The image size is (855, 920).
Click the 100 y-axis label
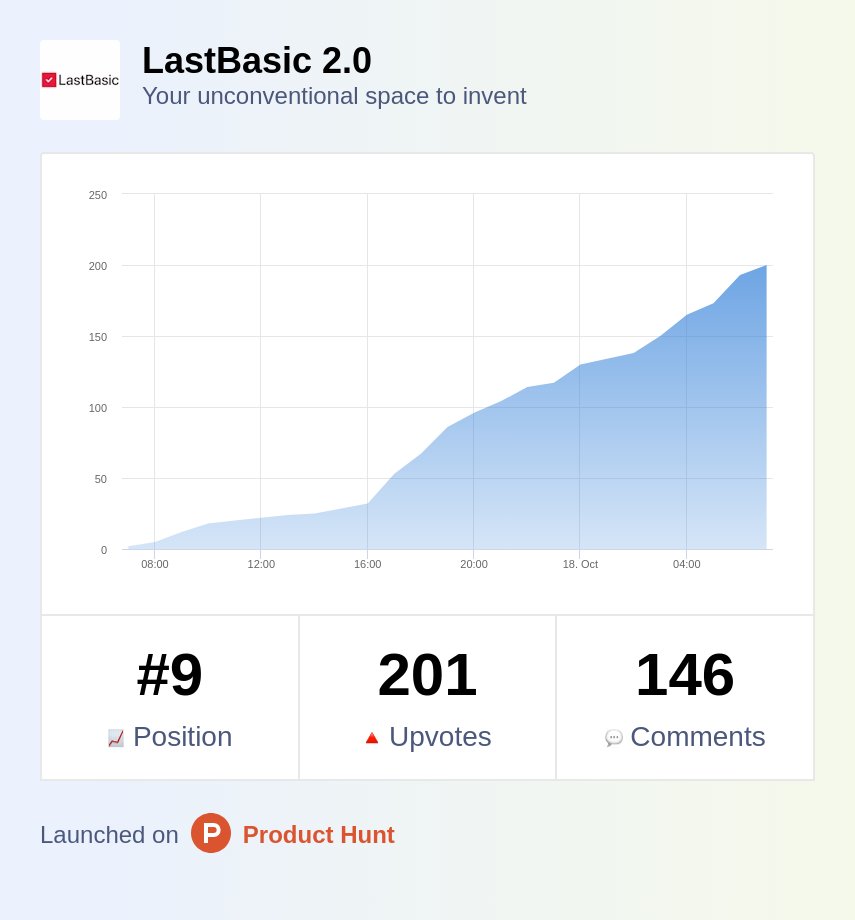(98, 408)
